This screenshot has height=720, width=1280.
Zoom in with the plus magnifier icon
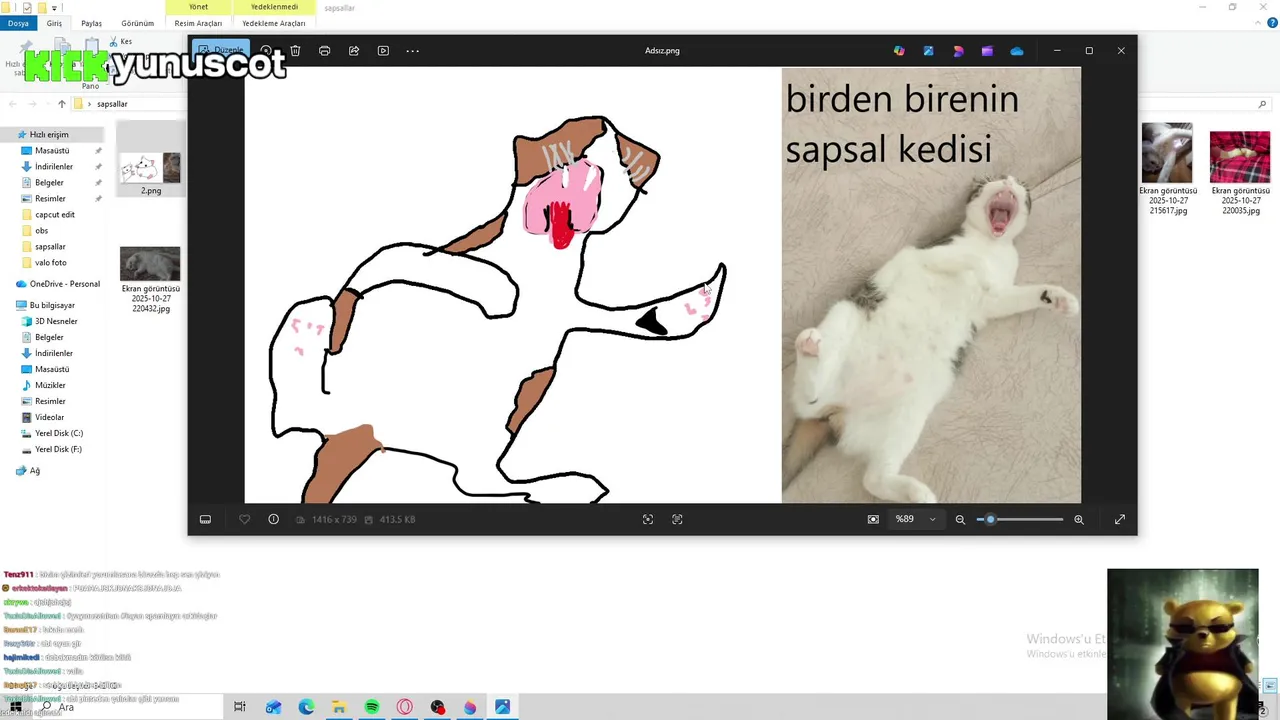(1078, 519)
